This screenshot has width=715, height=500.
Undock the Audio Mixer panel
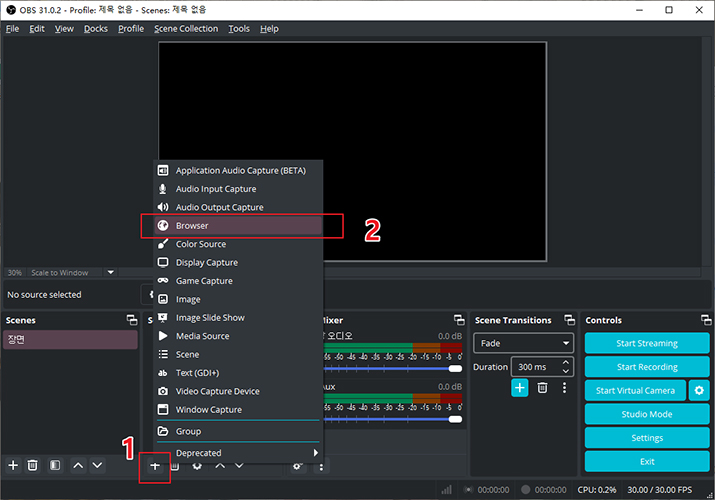click(459, 320)
